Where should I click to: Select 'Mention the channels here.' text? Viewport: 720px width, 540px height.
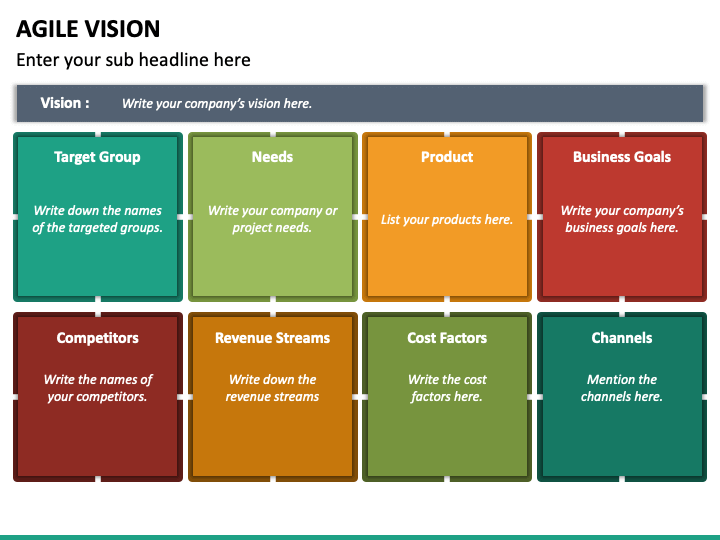622,388
